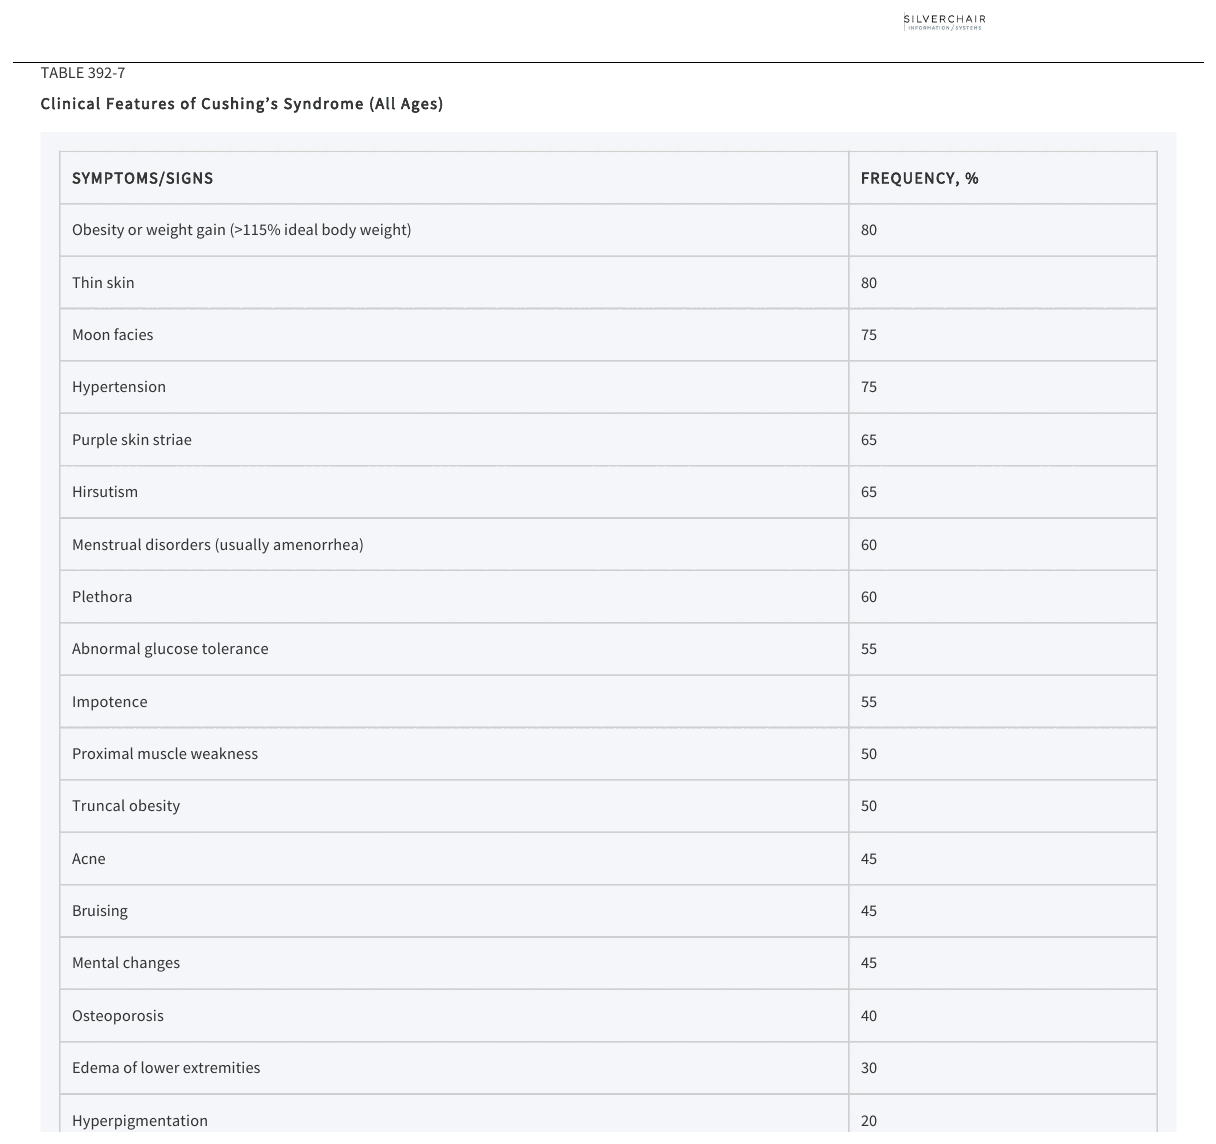1216x1144 pixels.
Task: Click the FREQUENCY, % column header
Action: (x=920, y=178)
